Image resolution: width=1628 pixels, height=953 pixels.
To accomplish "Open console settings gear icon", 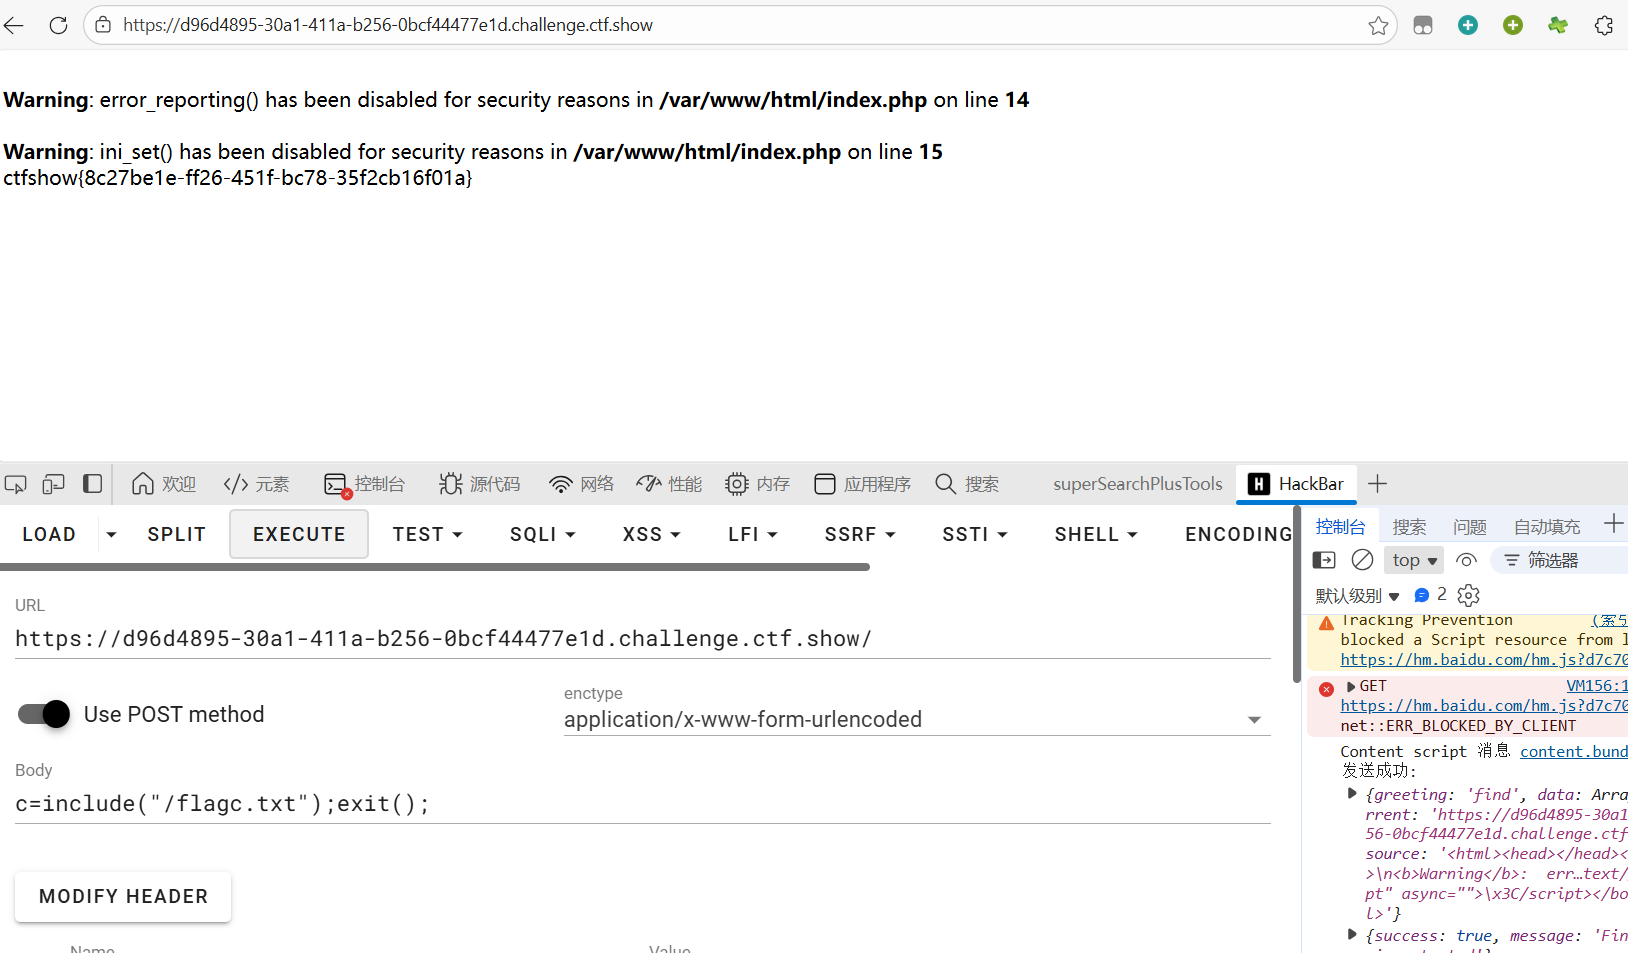I will click(1468, 596).
